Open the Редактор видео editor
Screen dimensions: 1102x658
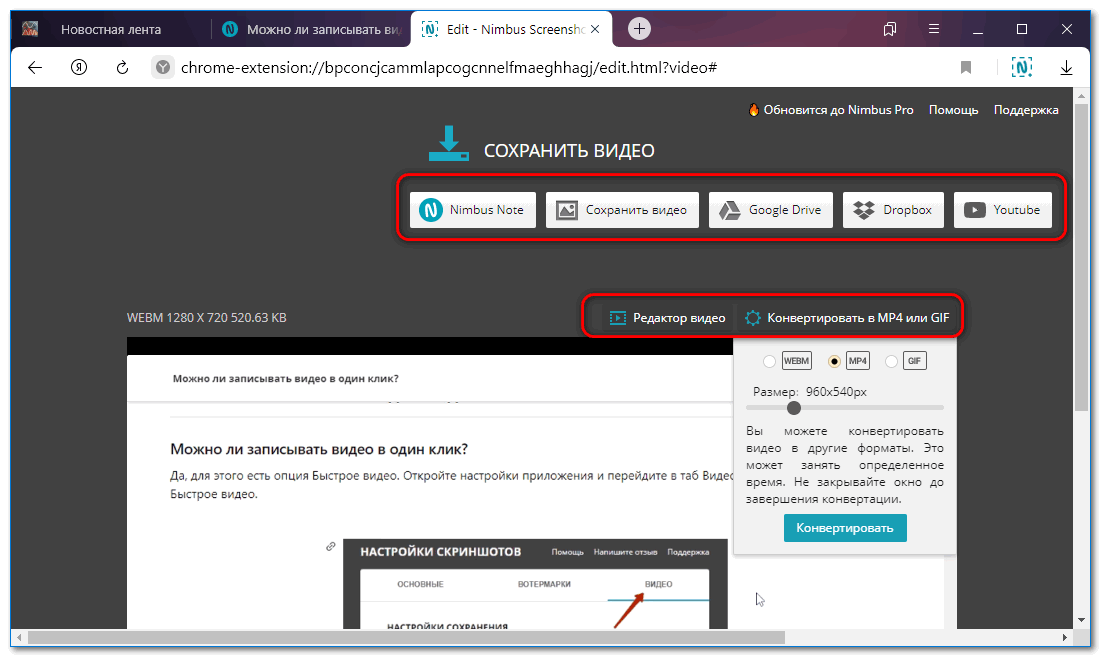[667, 318]
